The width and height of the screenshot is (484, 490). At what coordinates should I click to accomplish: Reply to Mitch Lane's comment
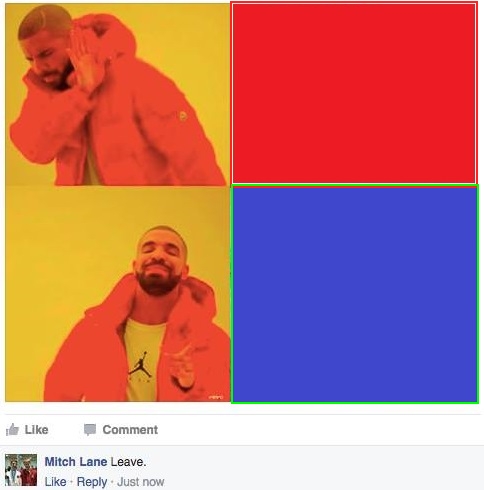(92, 482)
